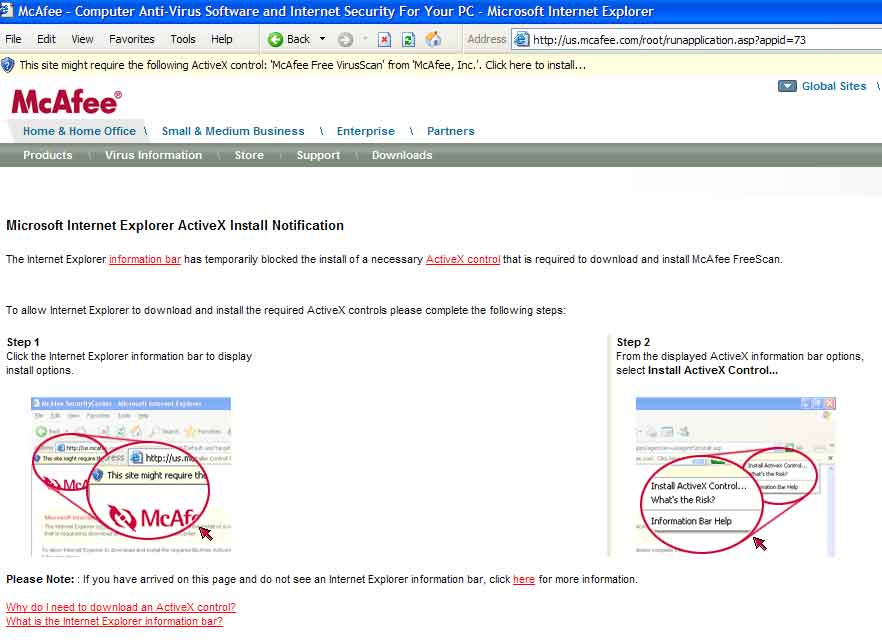This screenshot has width=882, height=642.
Task: Click the Step 1 instruction screenshot
Action: point(131,476)
